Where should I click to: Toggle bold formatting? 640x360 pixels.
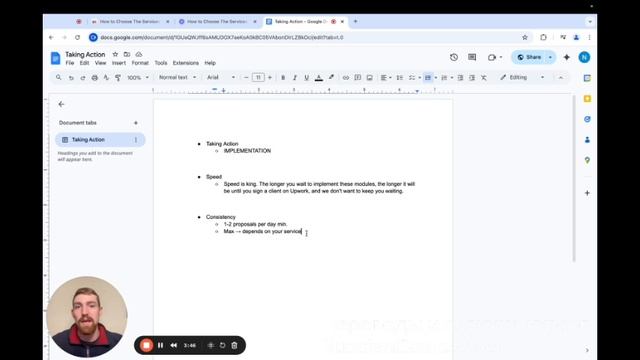point(283,78)
